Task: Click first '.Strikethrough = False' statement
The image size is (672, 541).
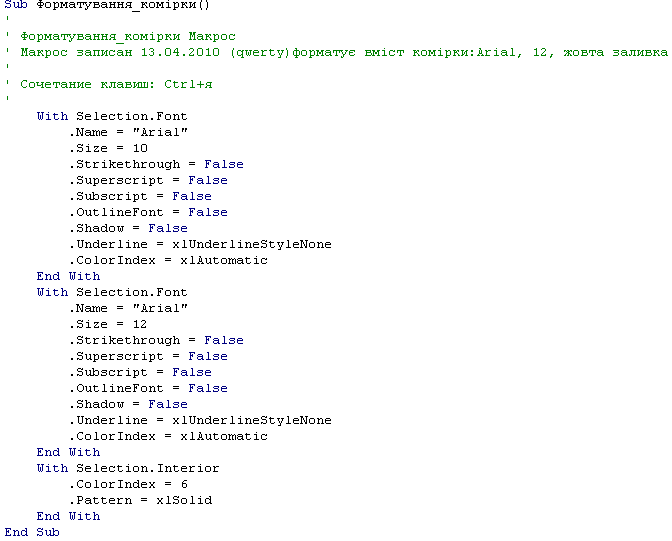Action: [156, 164]
